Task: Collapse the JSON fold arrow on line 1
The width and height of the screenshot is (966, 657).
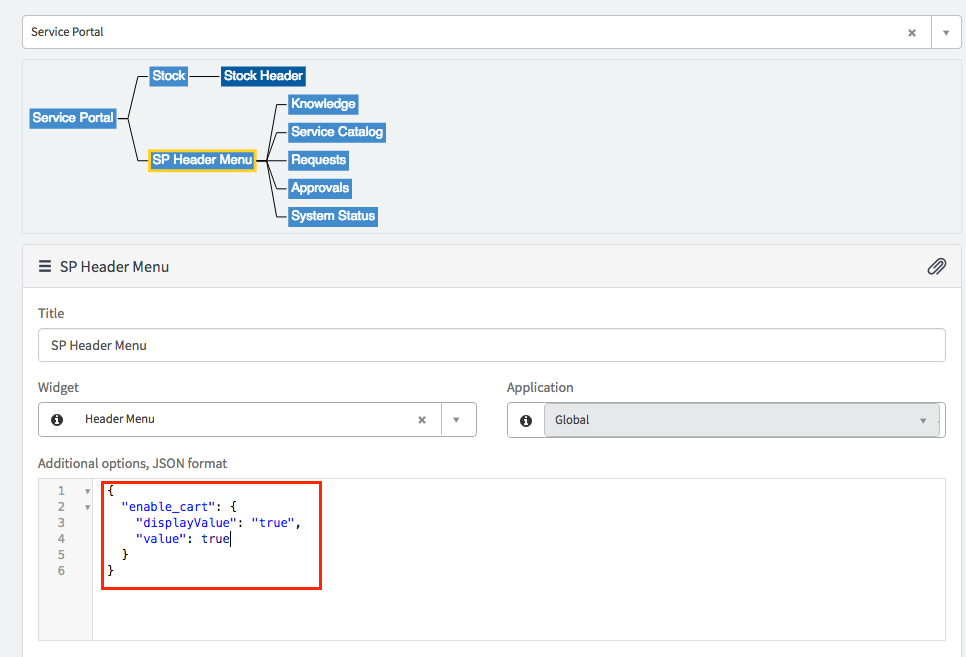Action: [x=87, y=491]
